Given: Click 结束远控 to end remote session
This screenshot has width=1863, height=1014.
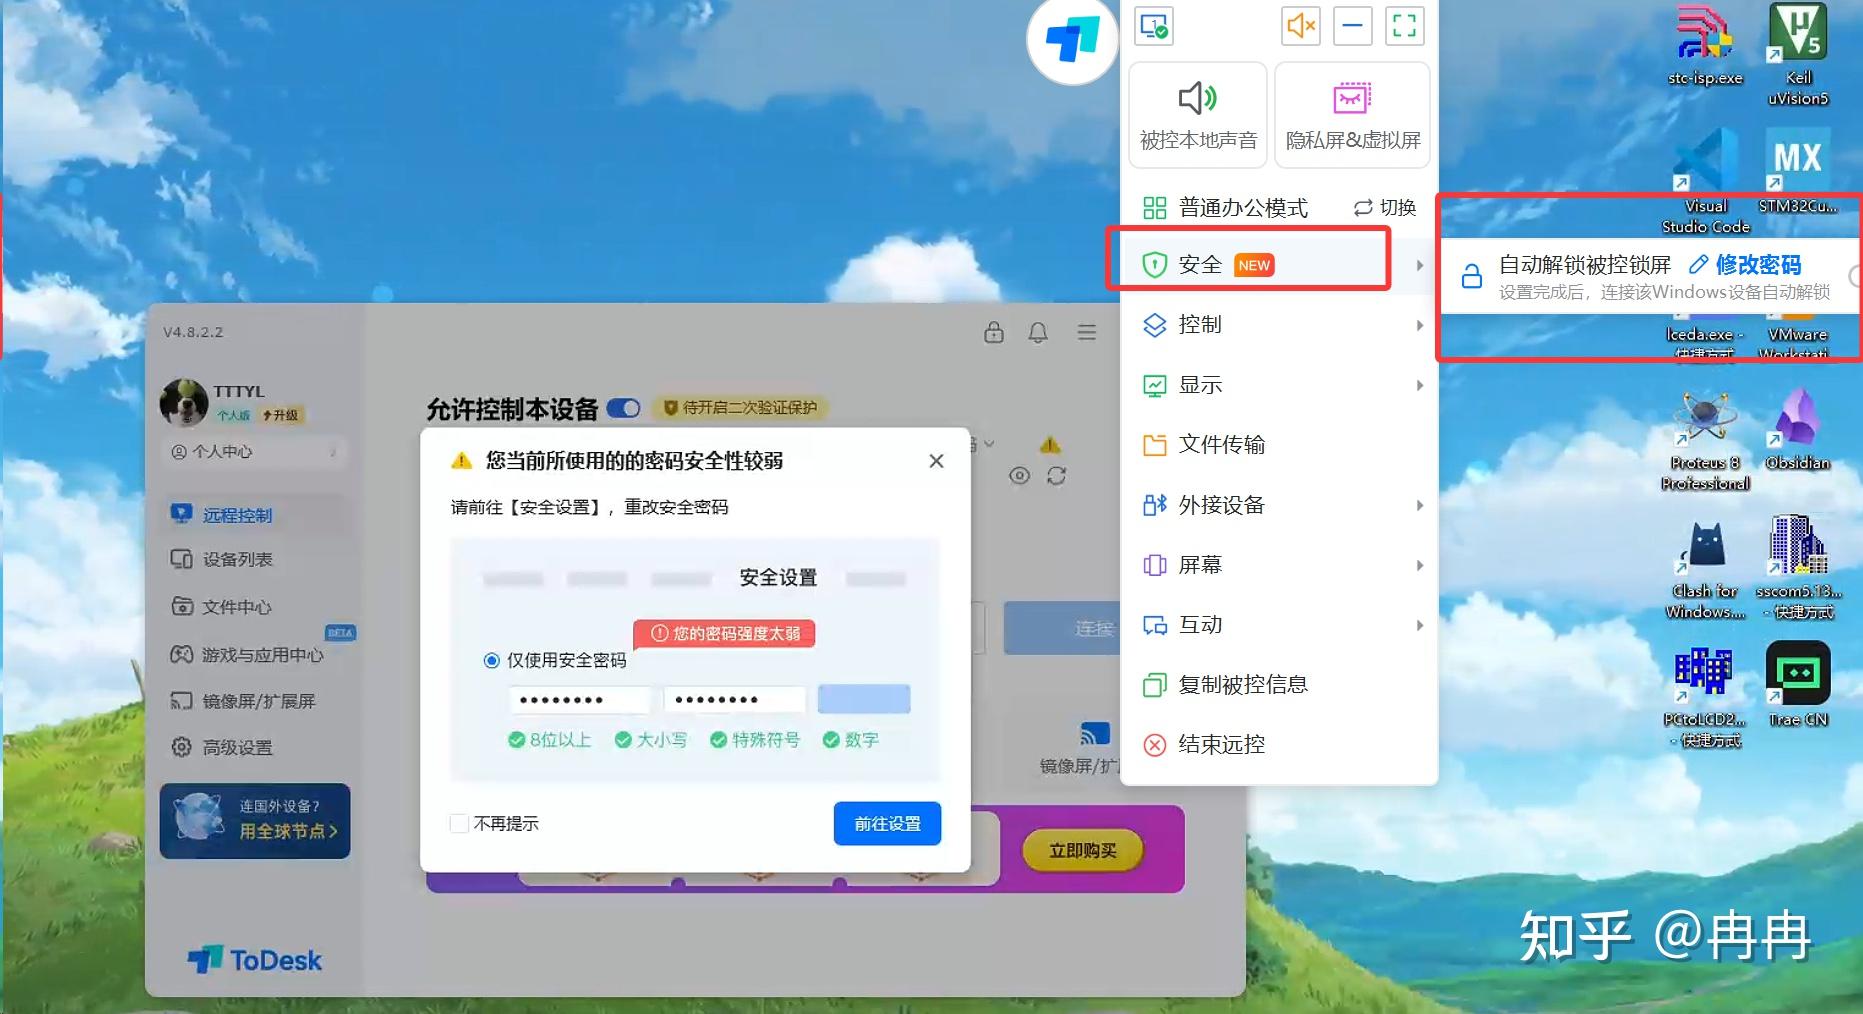Looking at the screenshot, I should 1223,745.
